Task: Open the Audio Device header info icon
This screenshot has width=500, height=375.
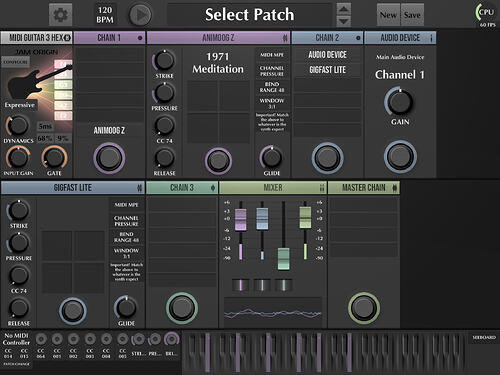Action: click(x=431, y=38)
